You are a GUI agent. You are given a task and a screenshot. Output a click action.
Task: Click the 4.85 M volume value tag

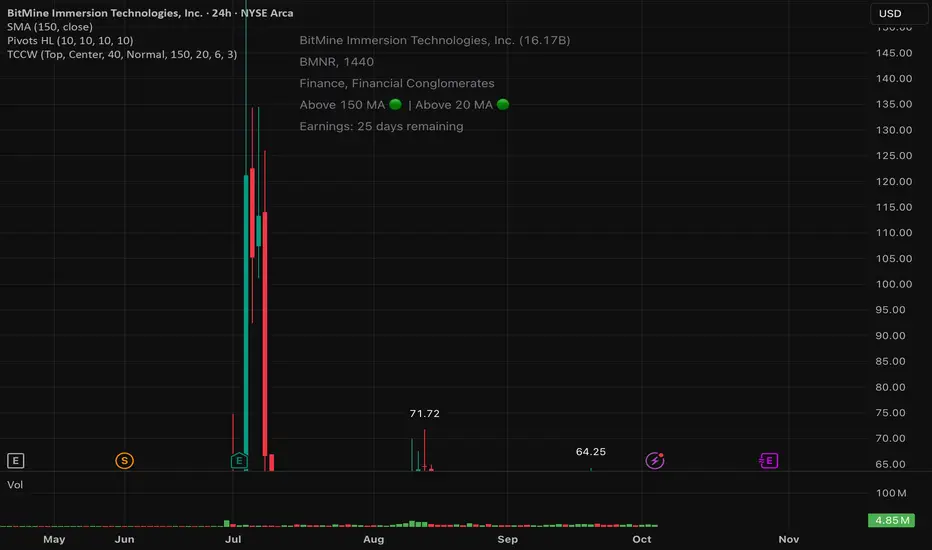[891, 520]
